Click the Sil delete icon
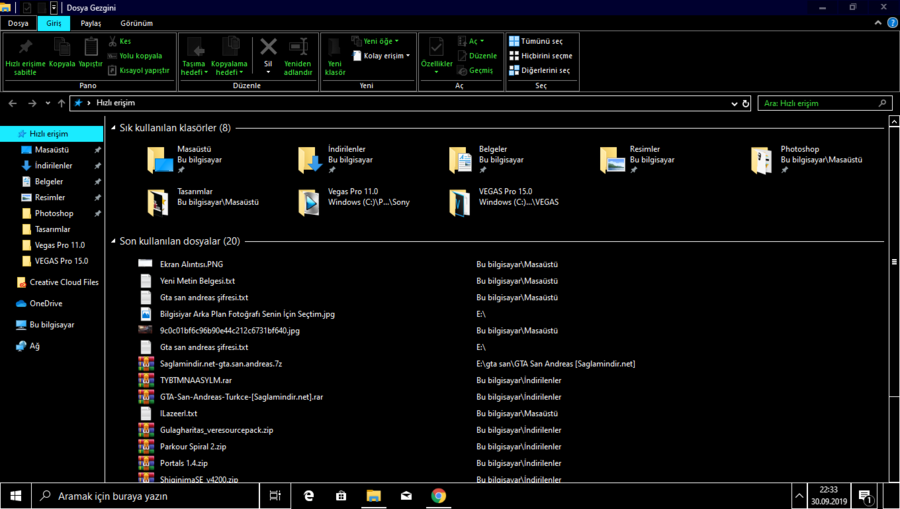Viewport: 900px width, 509px height. point(268,46)
